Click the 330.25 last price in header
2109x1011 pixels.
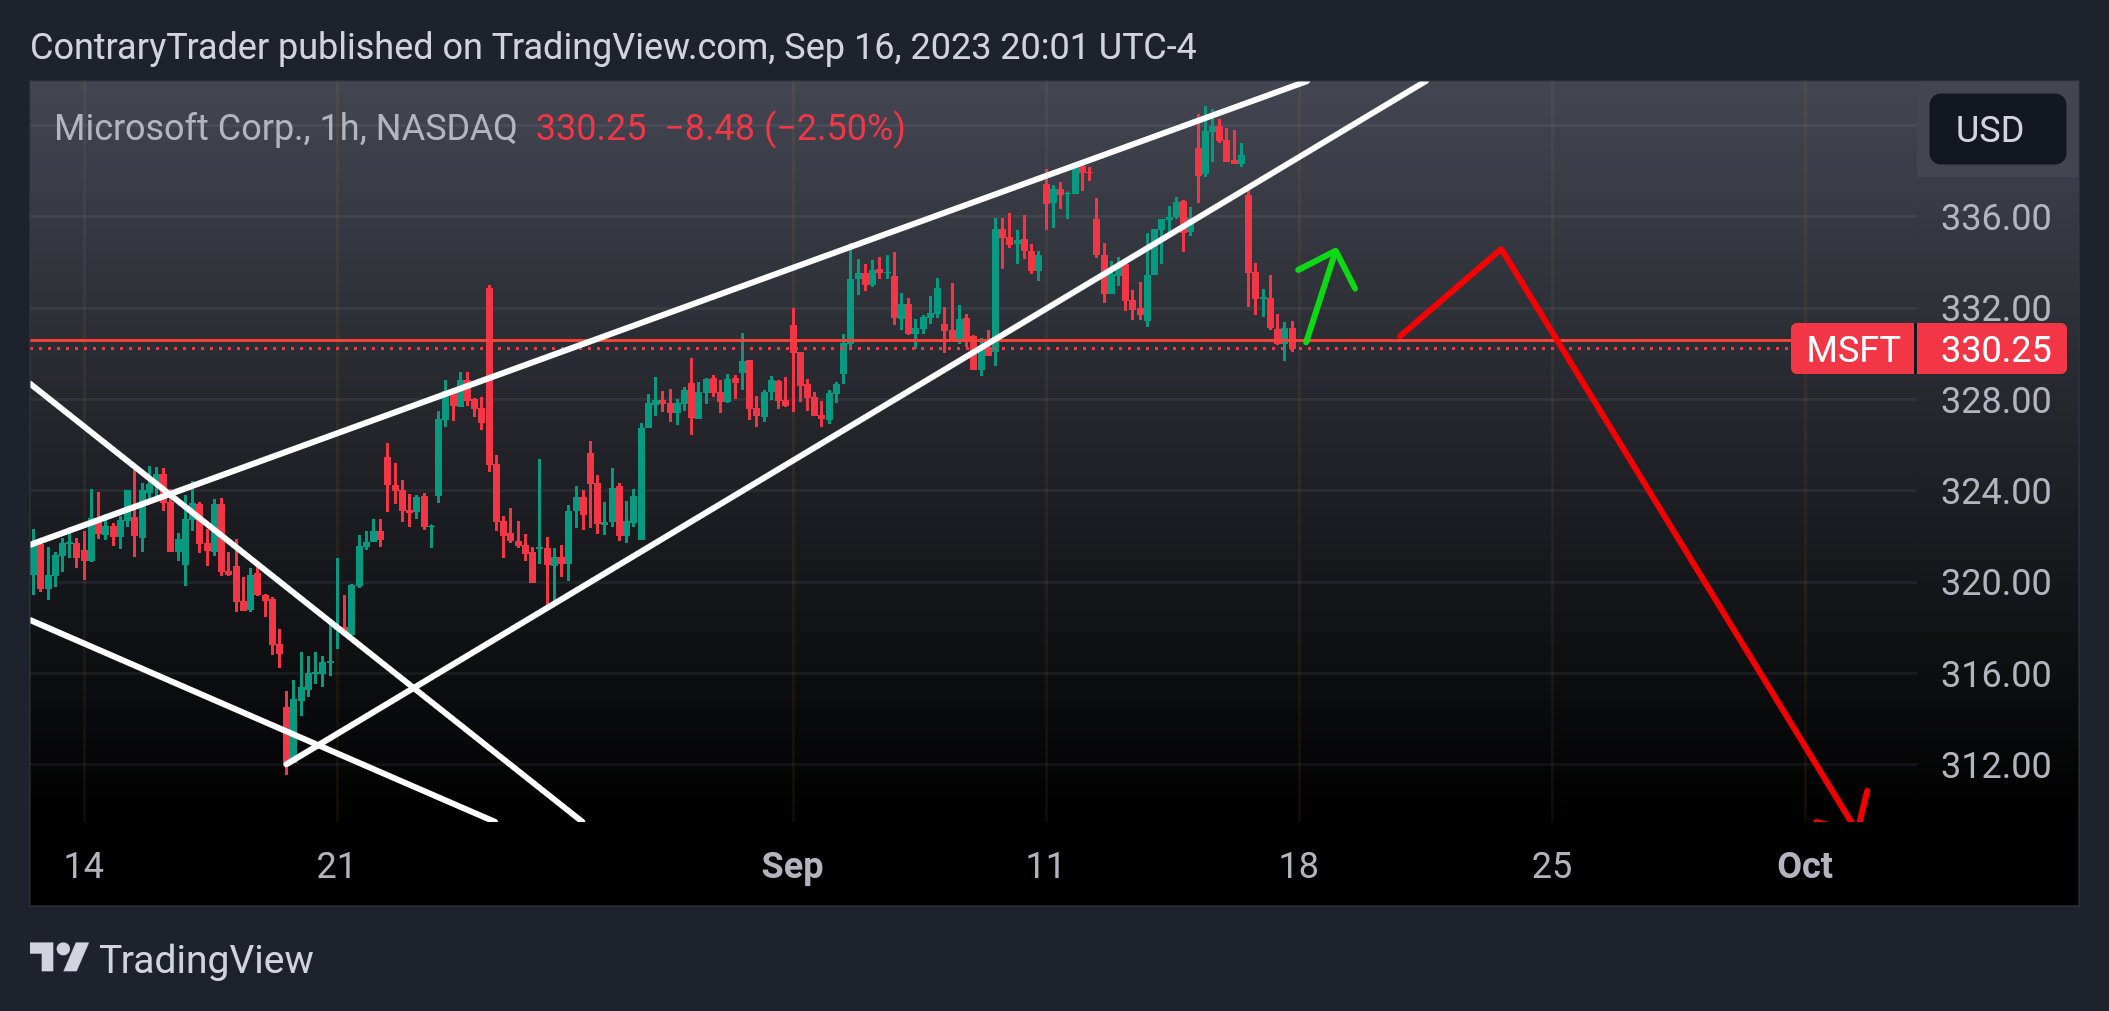591,128
